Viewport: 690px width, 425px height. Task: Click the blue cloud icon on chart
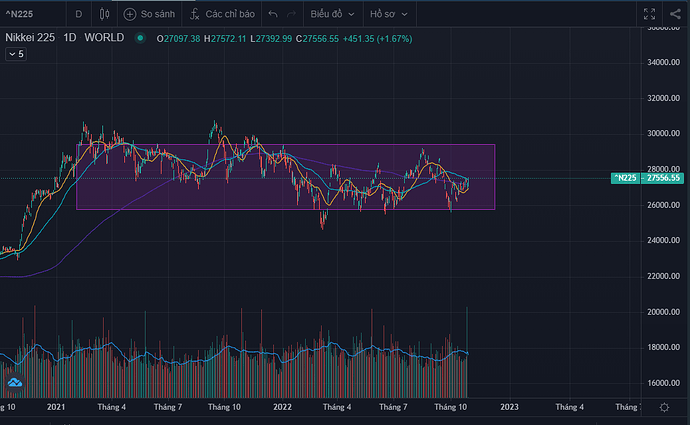click(14, 384)
